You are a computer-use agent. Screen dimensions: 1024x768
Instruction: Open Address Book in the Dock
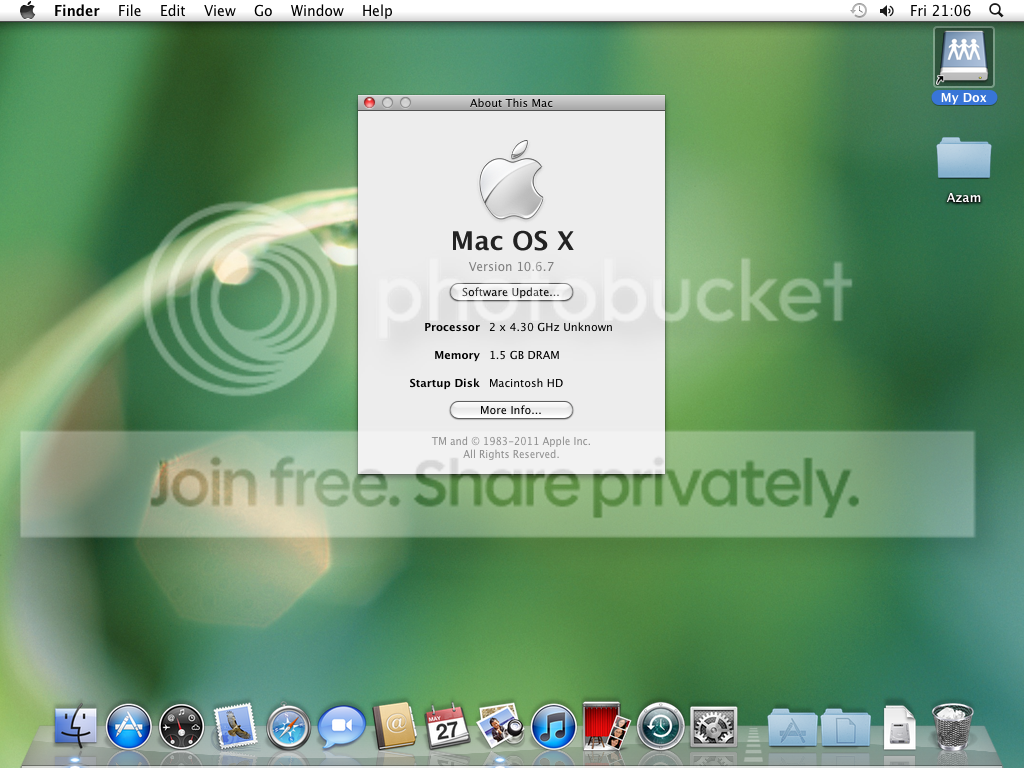[394, 726]
